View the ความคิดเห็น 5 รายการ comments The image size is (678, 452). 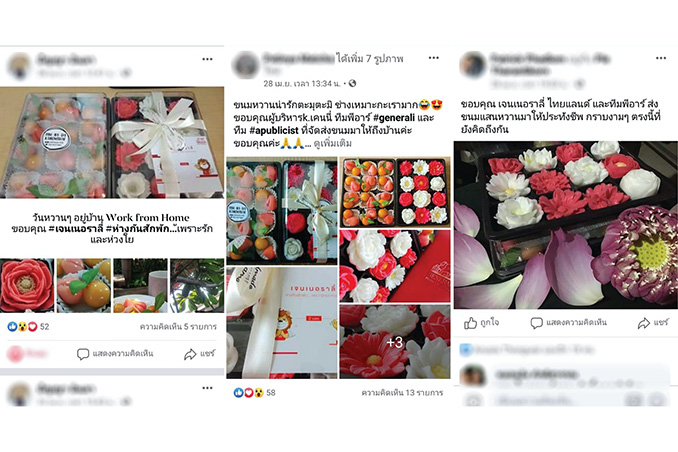pyautogui.click(x=178, y=327)
